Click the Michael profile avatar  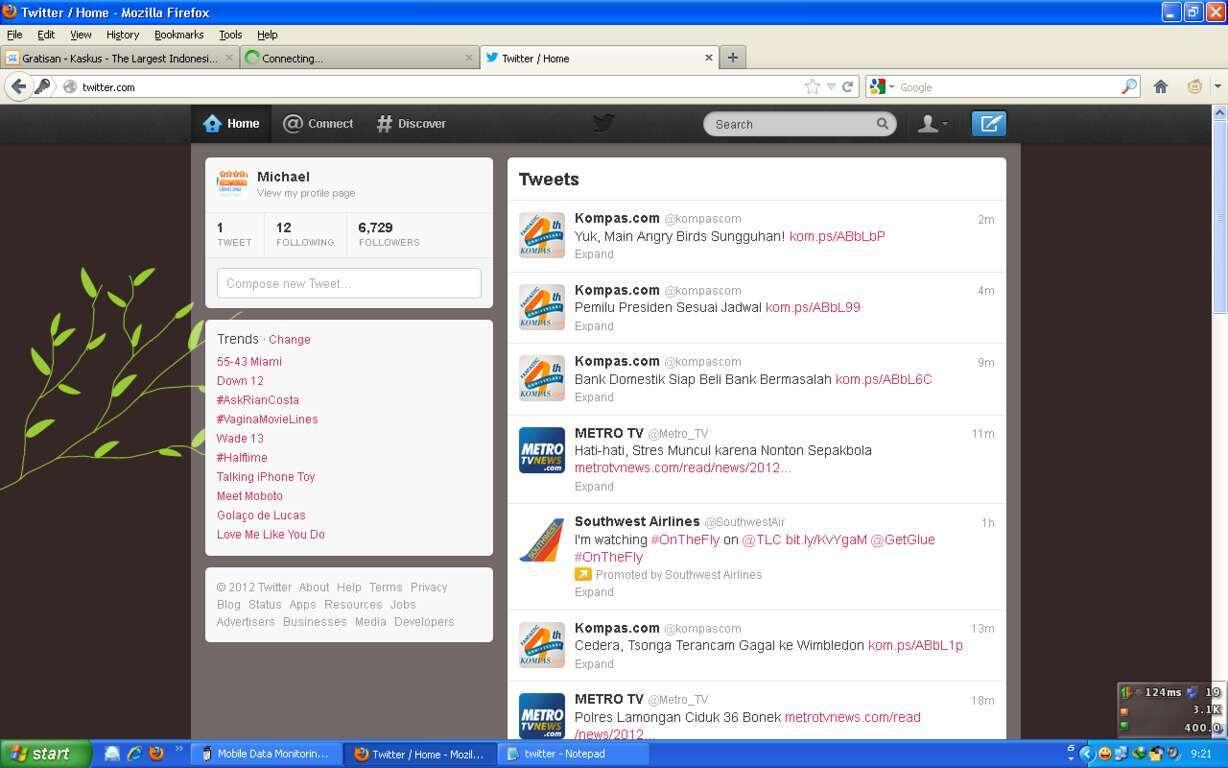pyautogui.click(x=232, y=183)
